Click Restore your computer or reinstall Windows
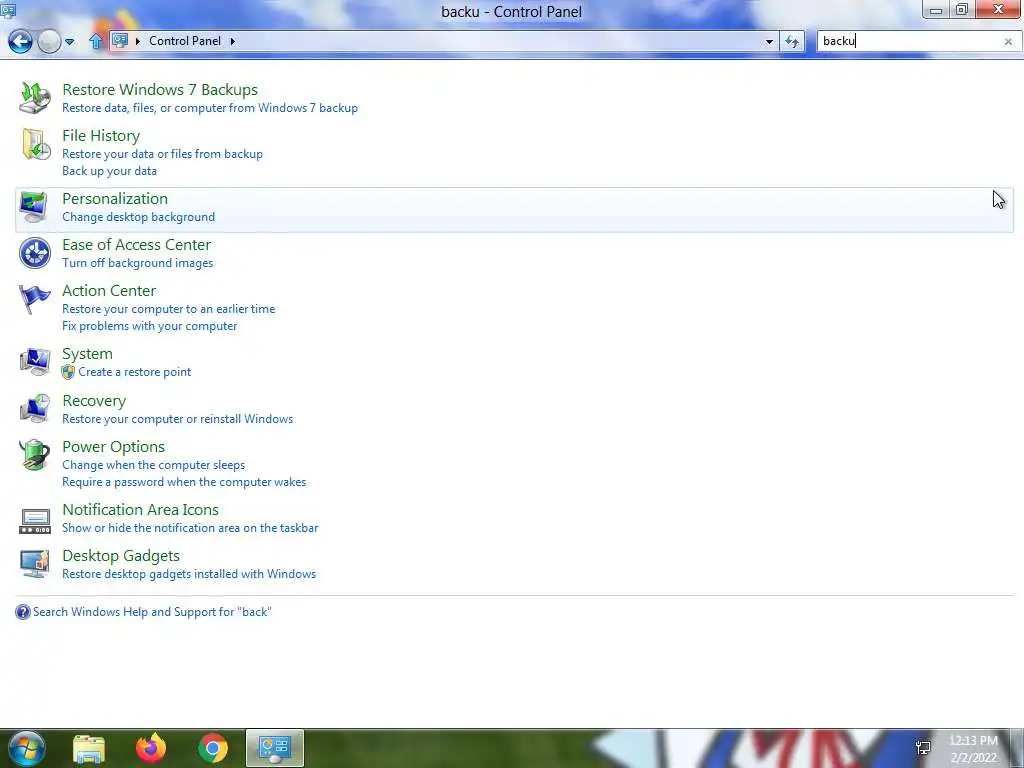This screenshot has width=1024, height=768. point(178,419)
